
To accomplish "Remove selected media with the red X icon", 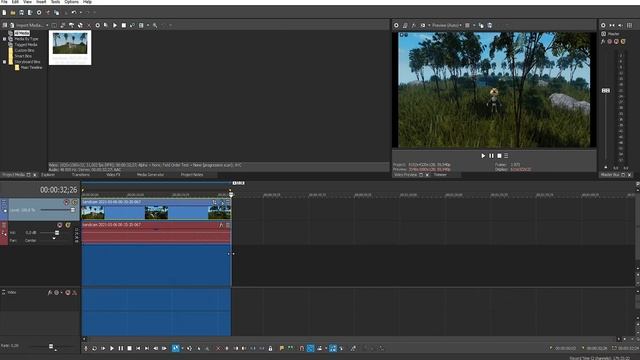I will click(89, 25).
